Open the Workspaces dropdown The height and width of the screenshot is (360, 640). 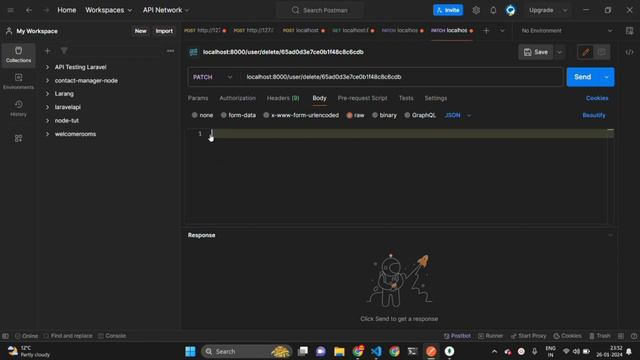[109, 10]
